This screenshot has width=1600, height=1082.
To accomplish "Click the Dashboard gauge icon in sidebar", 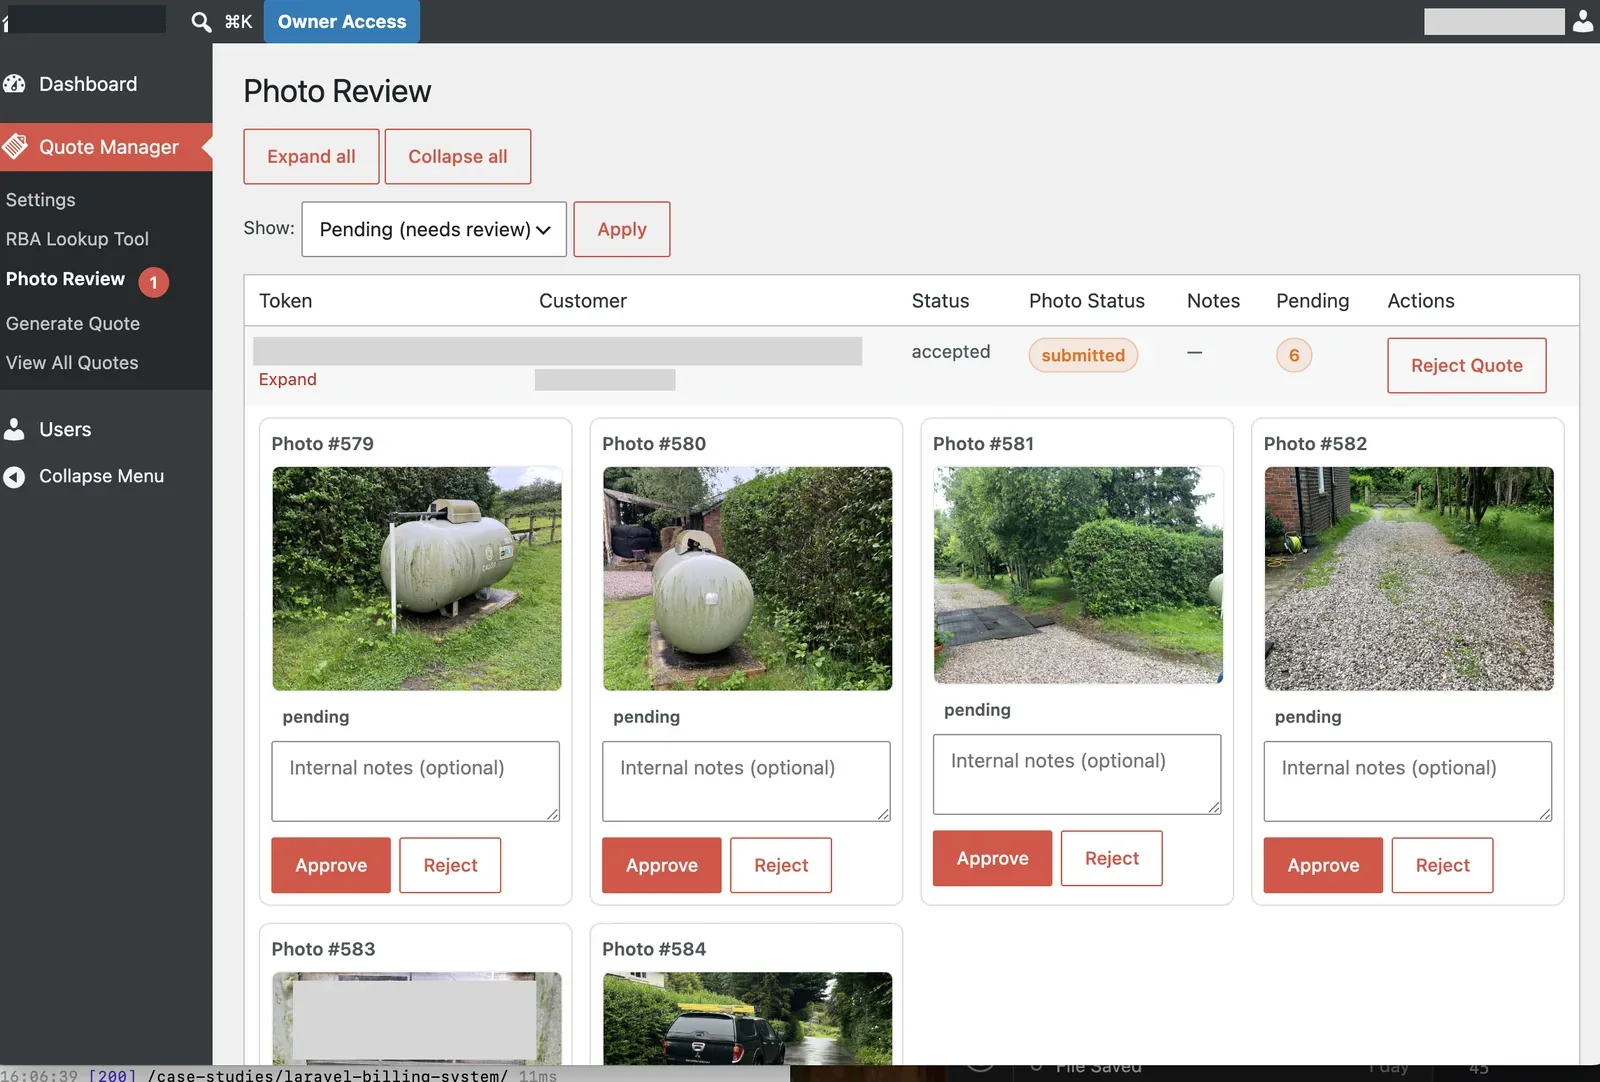I will (x=14, y=84).
